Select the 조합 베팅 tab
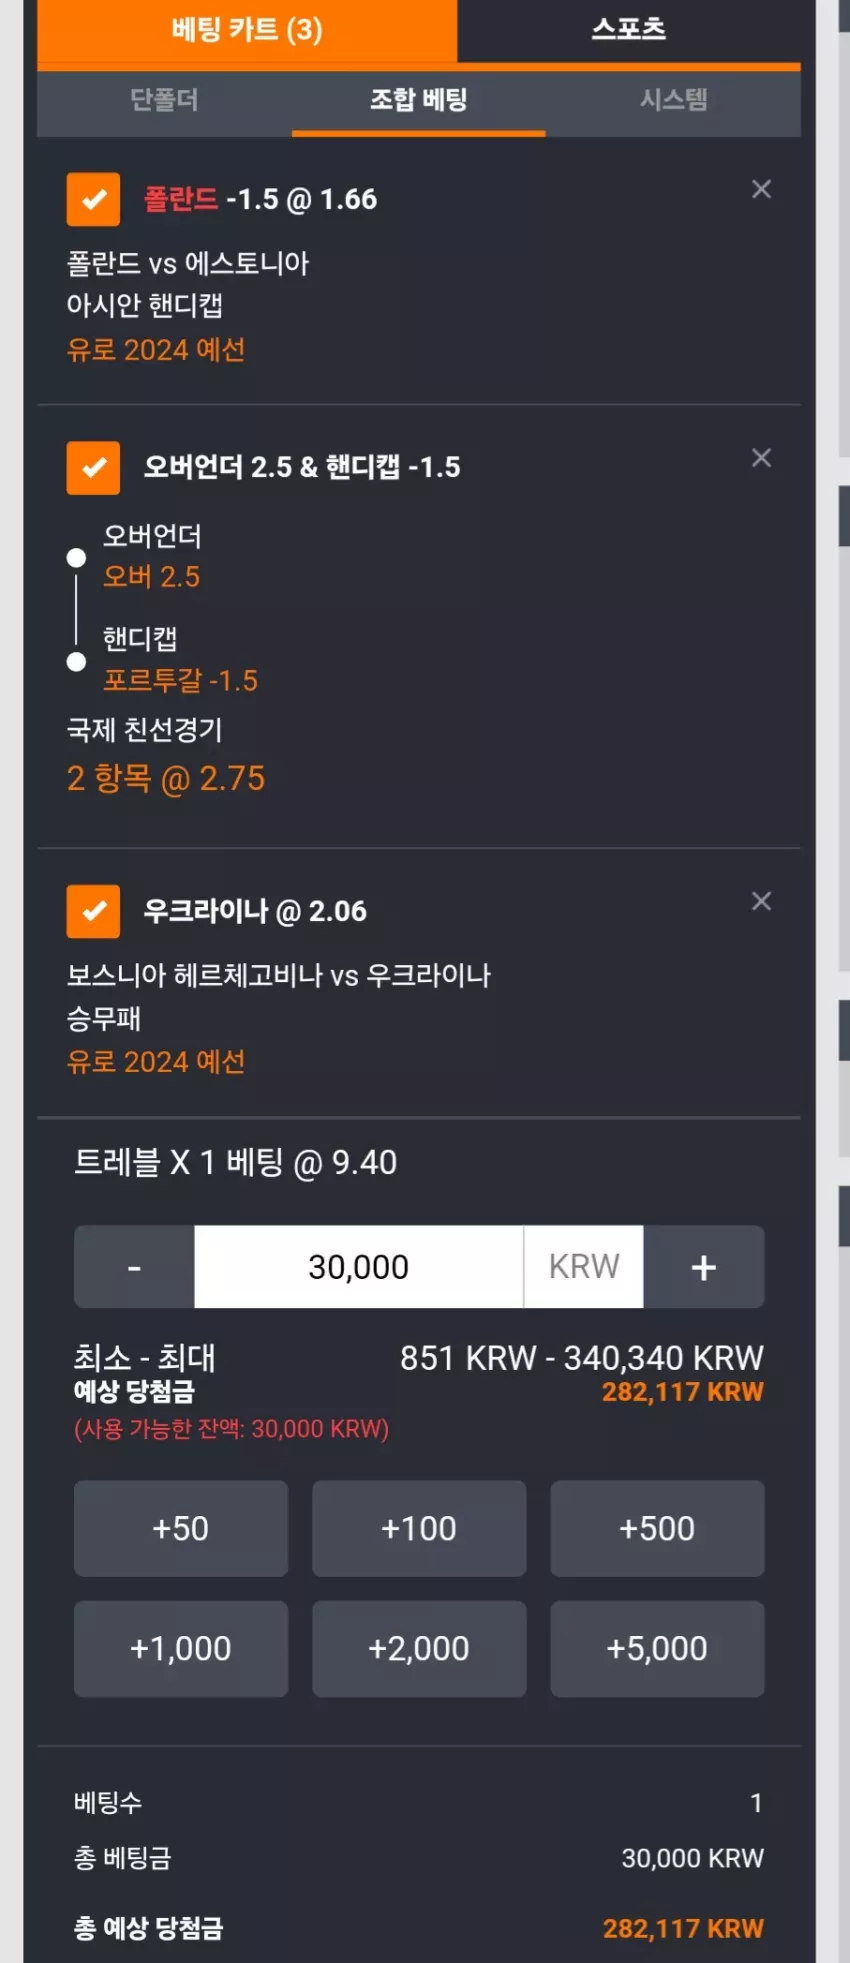The width and height of the screenshot is (850, 1963). click(419, 100)
